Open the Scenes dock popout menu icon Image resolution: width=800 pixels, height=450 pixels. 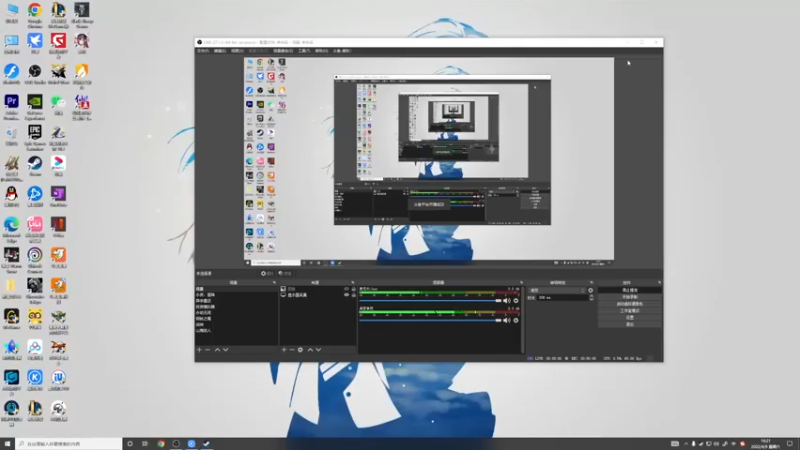274,283
